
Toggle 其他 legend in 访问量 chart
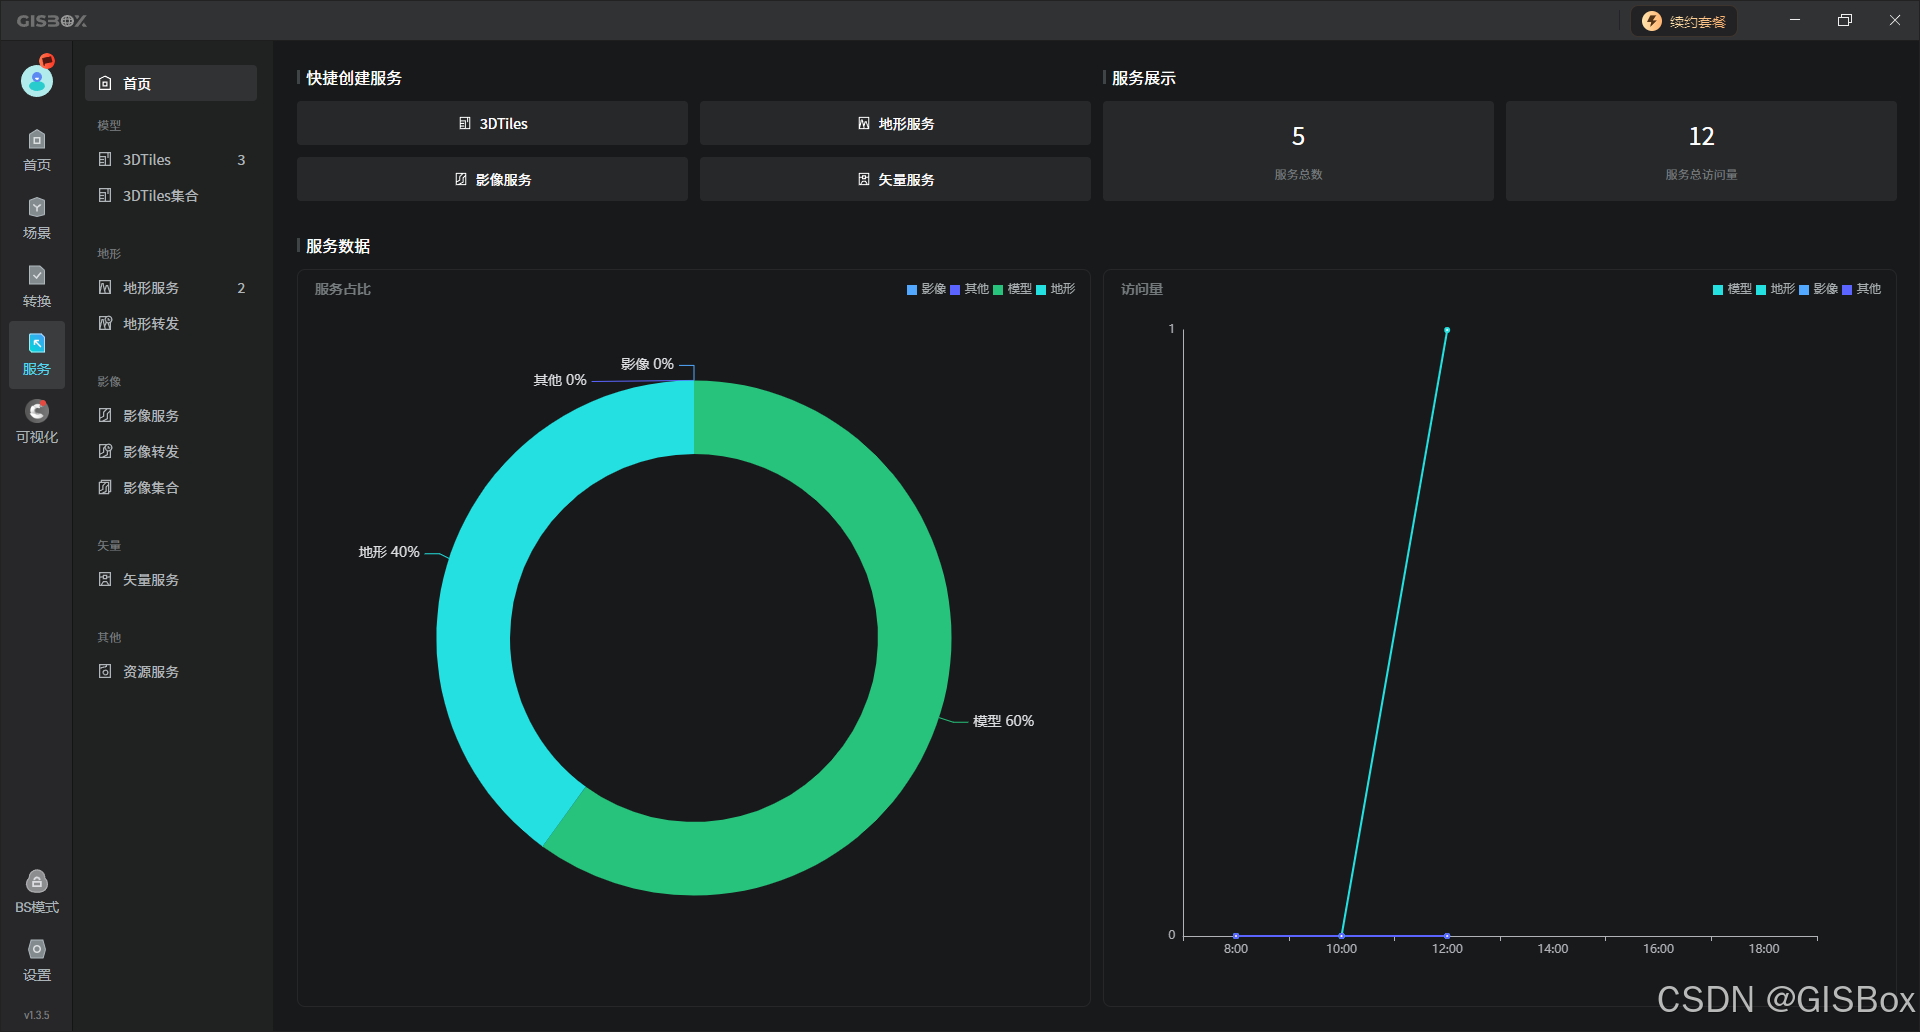point(1861,289)
